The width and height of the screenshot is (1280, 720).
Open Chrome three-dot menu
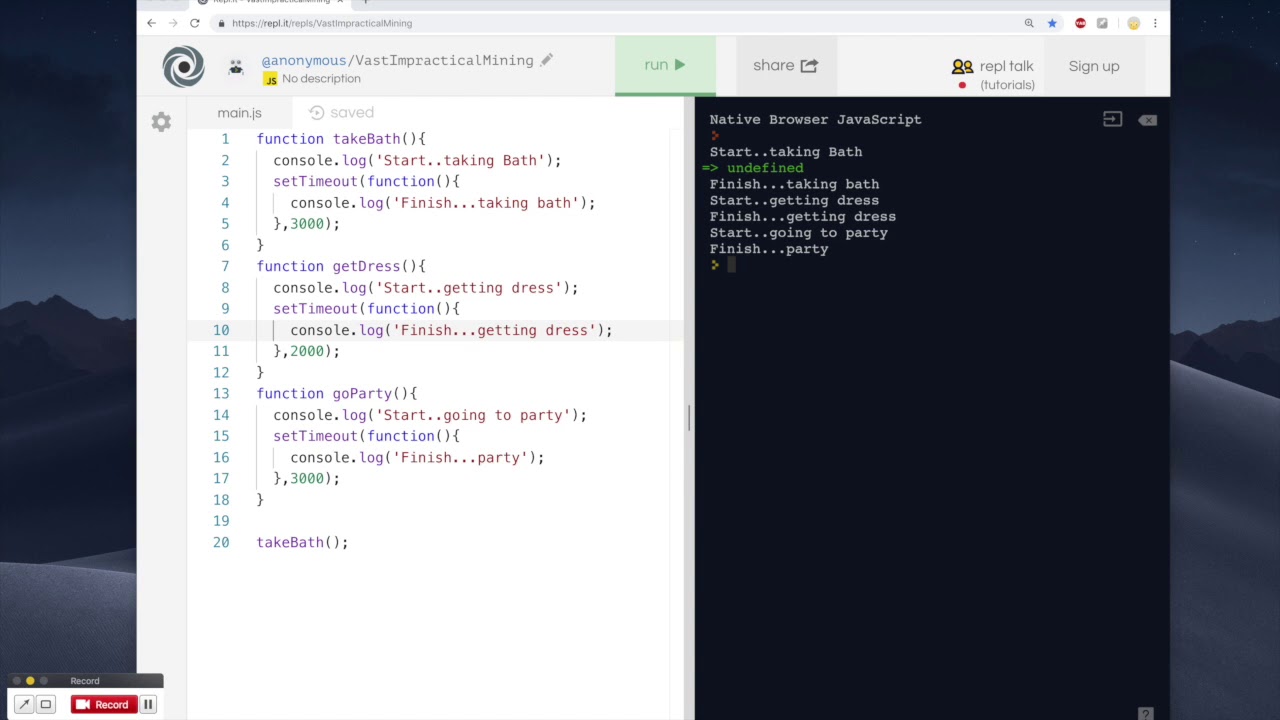tap(1155, 23)
